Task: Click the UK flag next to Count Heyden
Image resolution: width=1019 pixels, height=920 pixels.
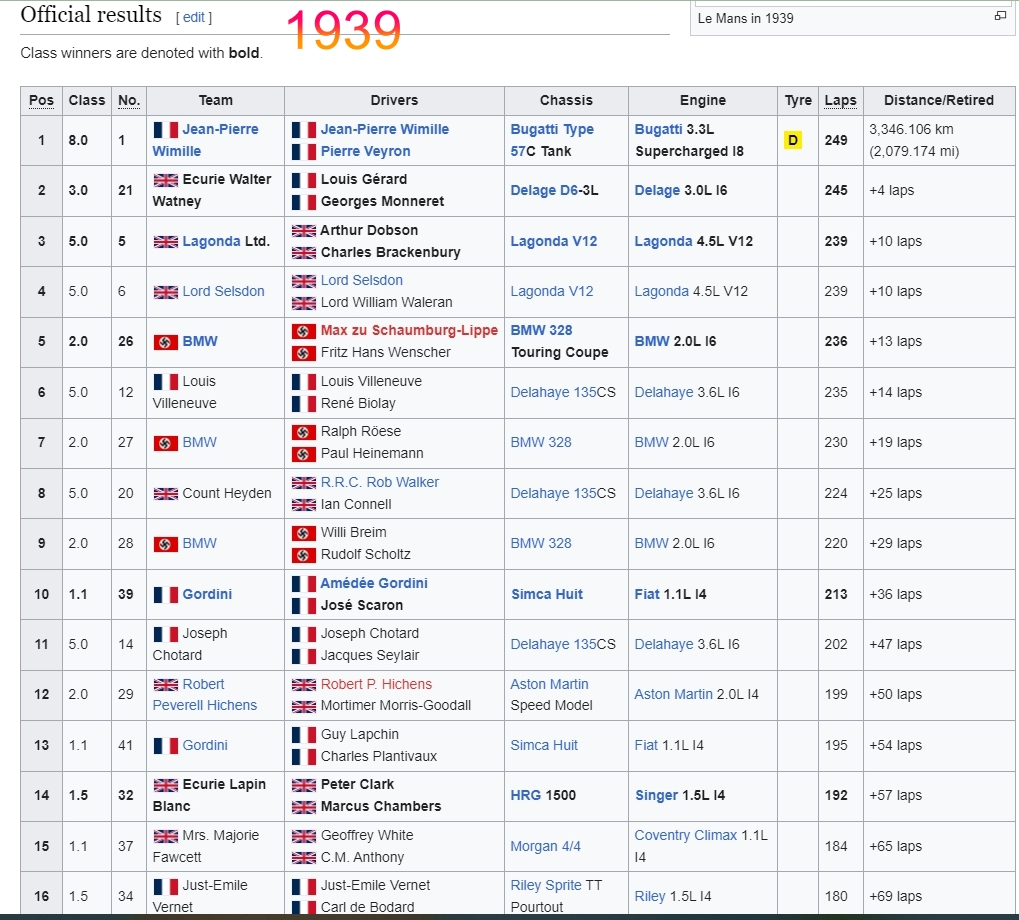Action: pos(166,494)
